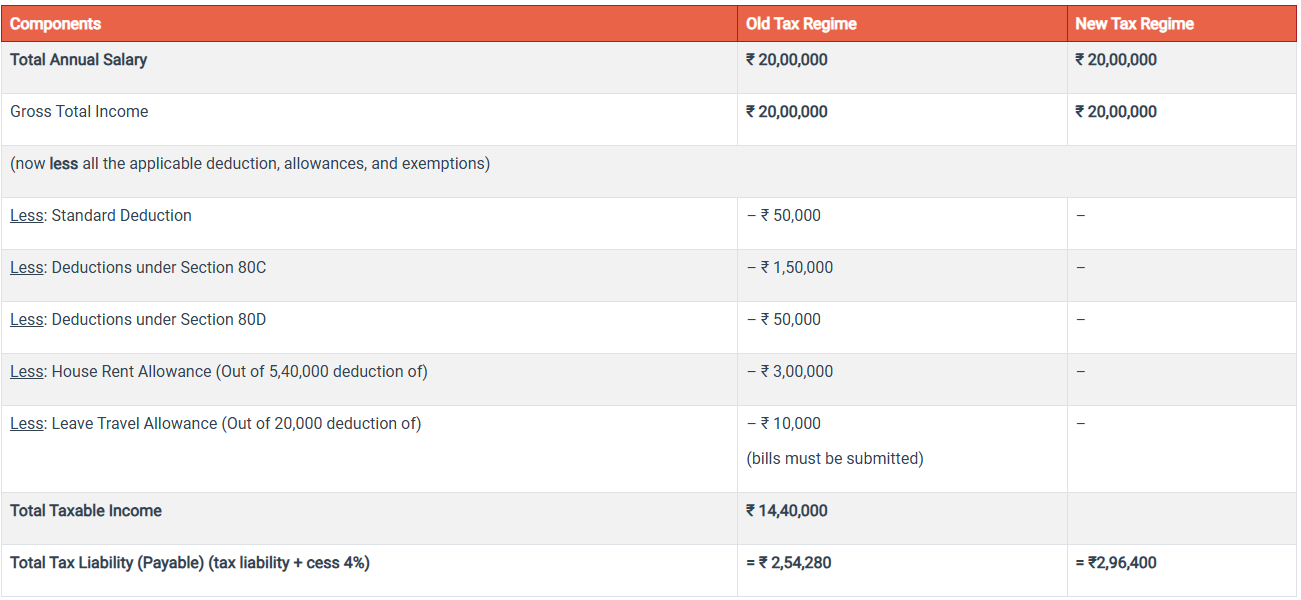The width and height of the screenshot is (1301, 600).
Task: Select the "Gross Total Income" row label
Action: (79, 111)
